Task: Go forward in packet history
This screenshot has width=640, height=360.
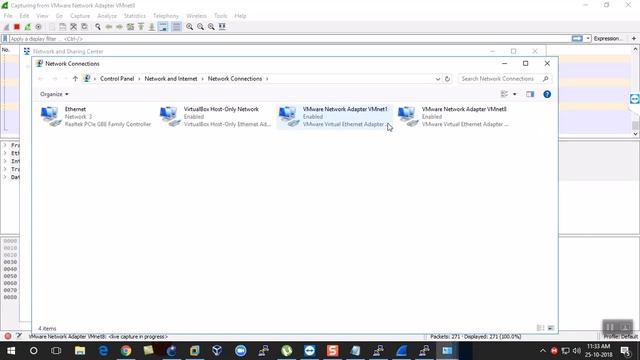Action: click(x=119, y=27)
